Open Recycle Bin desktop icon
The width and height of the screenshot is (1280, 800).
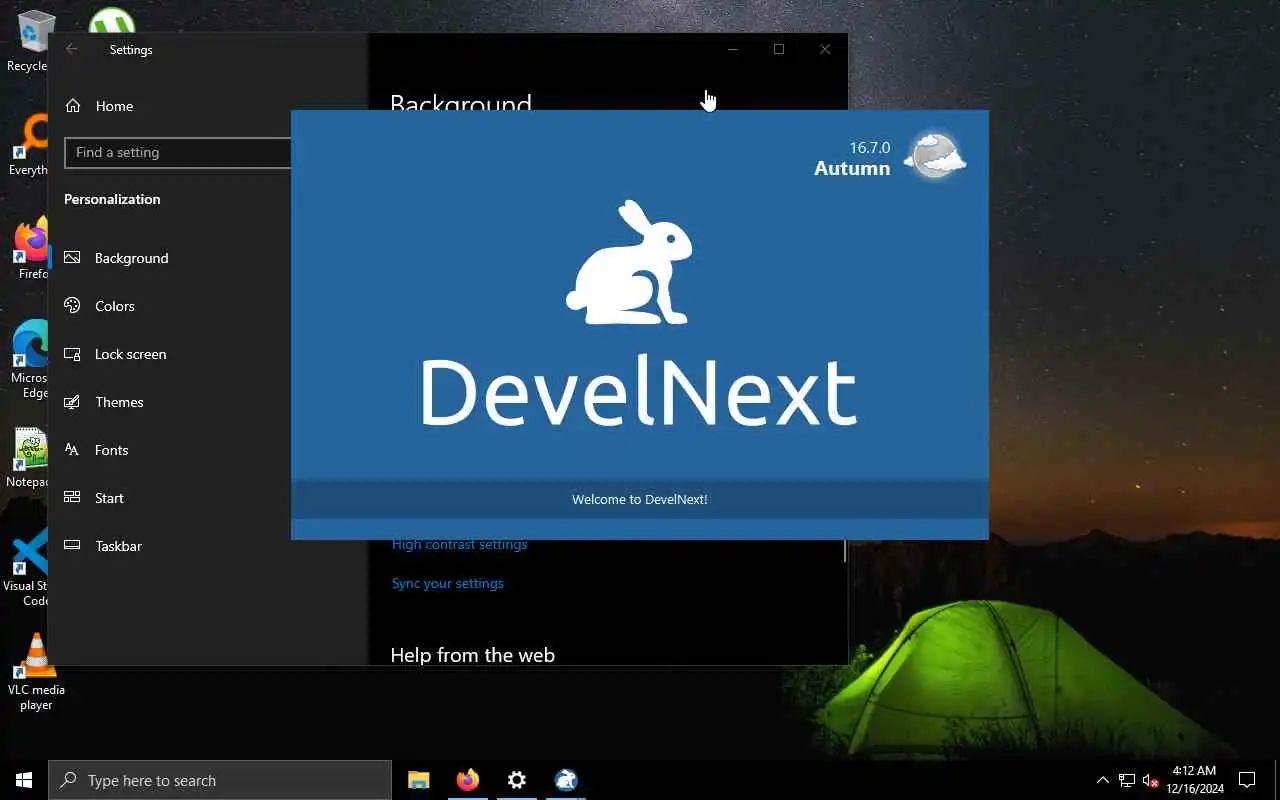coord(30,40)
